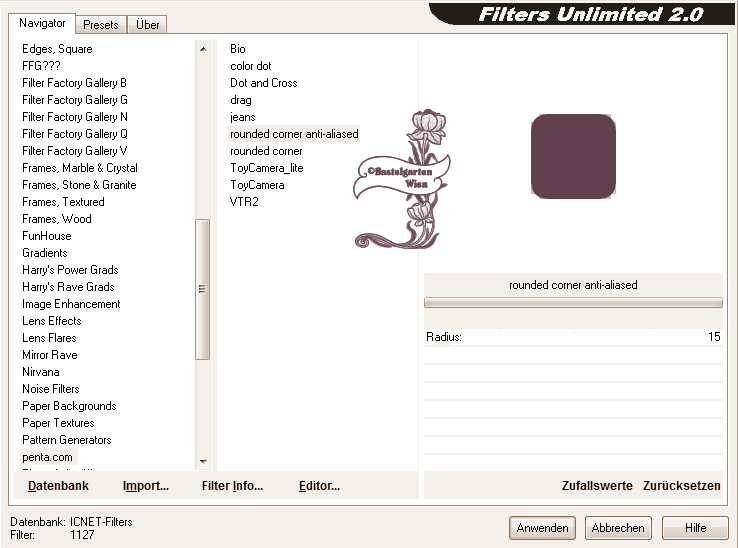Select the FFG??? category
The width and height of the screenshot is (738, 548).
click(x=41, y=66)
